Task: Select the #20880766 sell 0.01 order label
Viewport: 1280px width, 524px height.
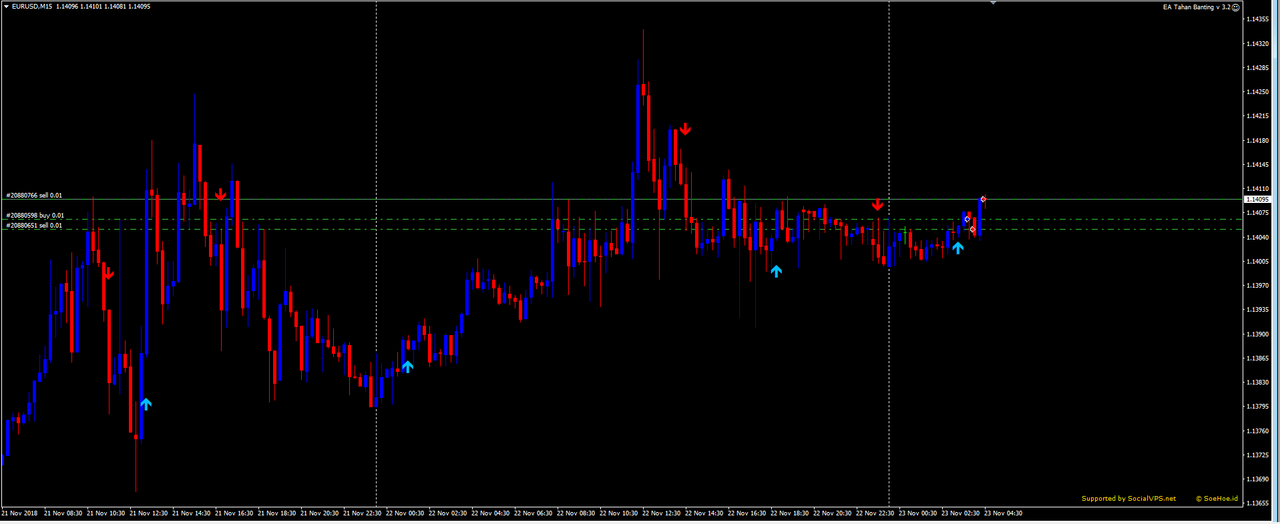Action: 34,195
